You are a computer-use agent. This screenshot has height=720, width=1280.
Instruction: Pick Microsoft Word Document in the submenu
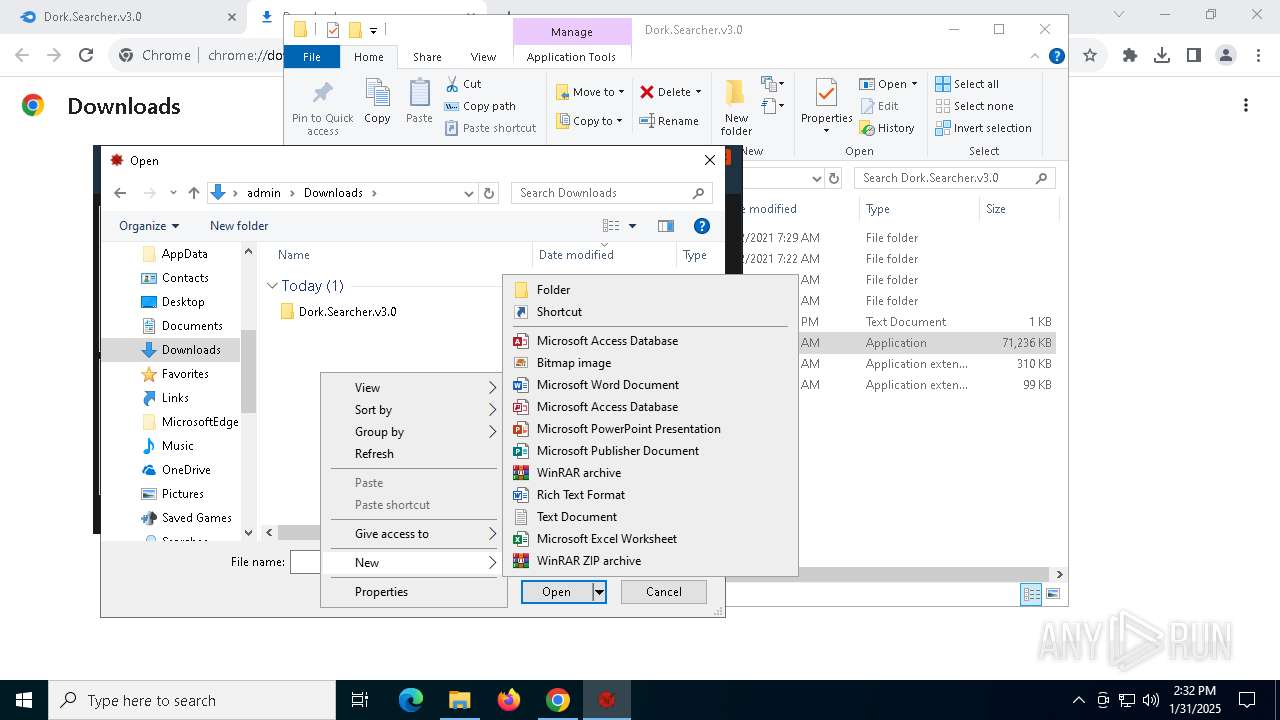(607, 385)
